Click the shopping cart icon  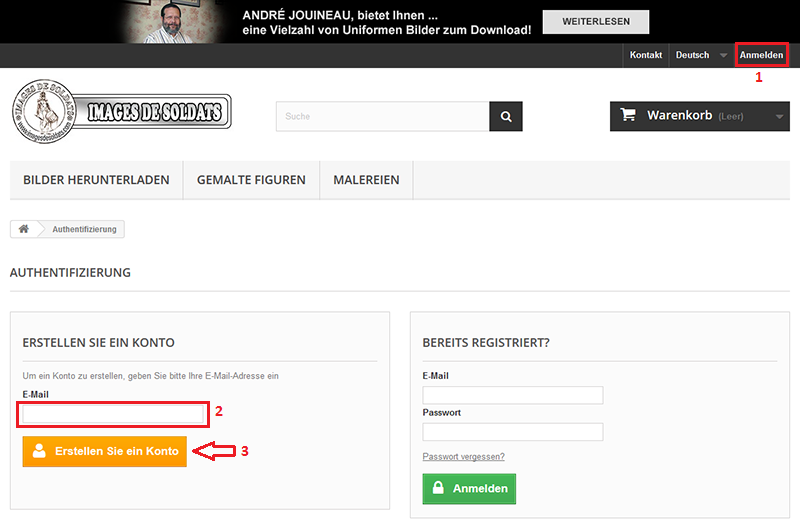pyautogui.click(x=628, y=115)
